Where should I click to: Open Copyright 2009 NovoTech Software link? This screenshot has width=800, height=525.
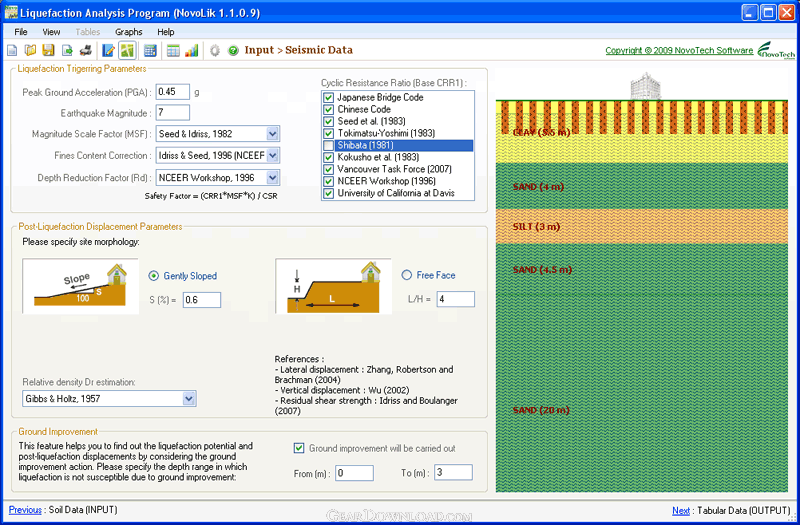click(x=679, y=51)
